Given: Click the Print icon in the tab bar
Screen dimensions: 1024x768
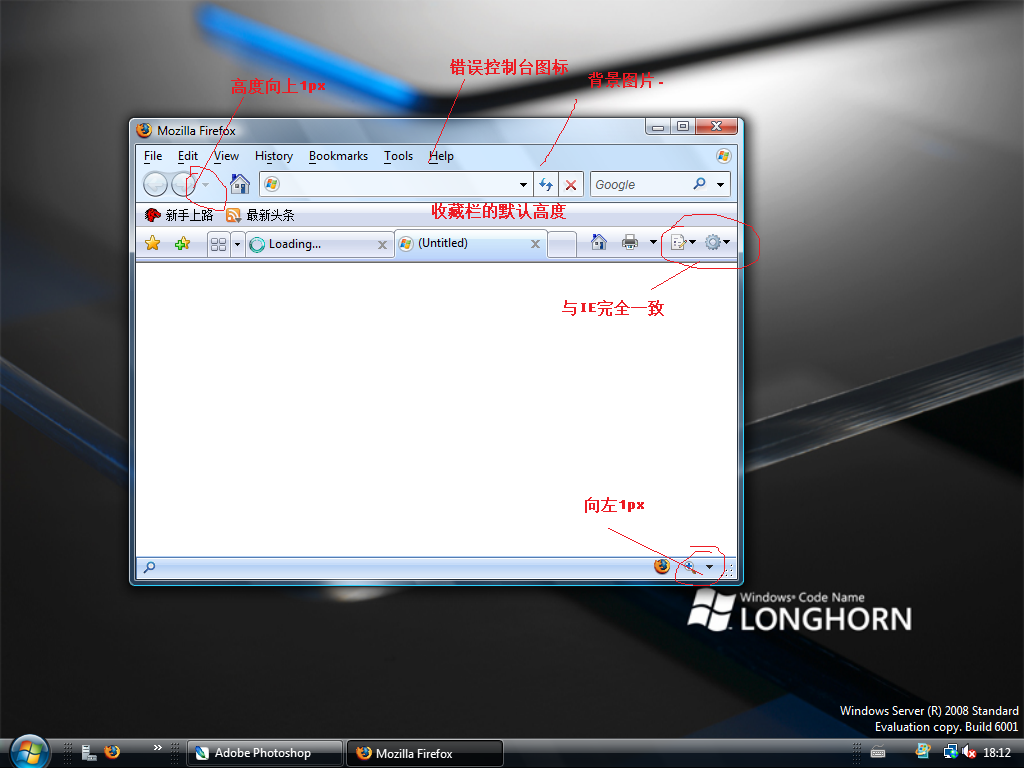Looking at the screenshot, I should pyautogui.click(x=630, y=242).
